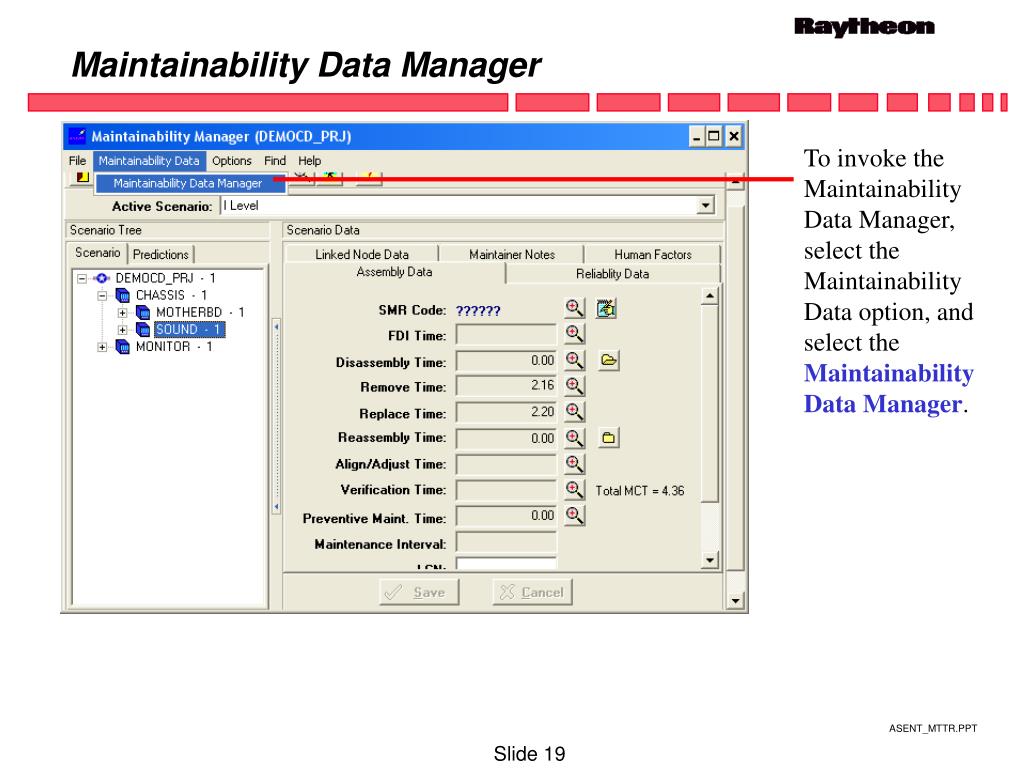Select the MOTHERBD - 1 tree item
Screen dimensions: 1024x768
click(x=200, y=312)
